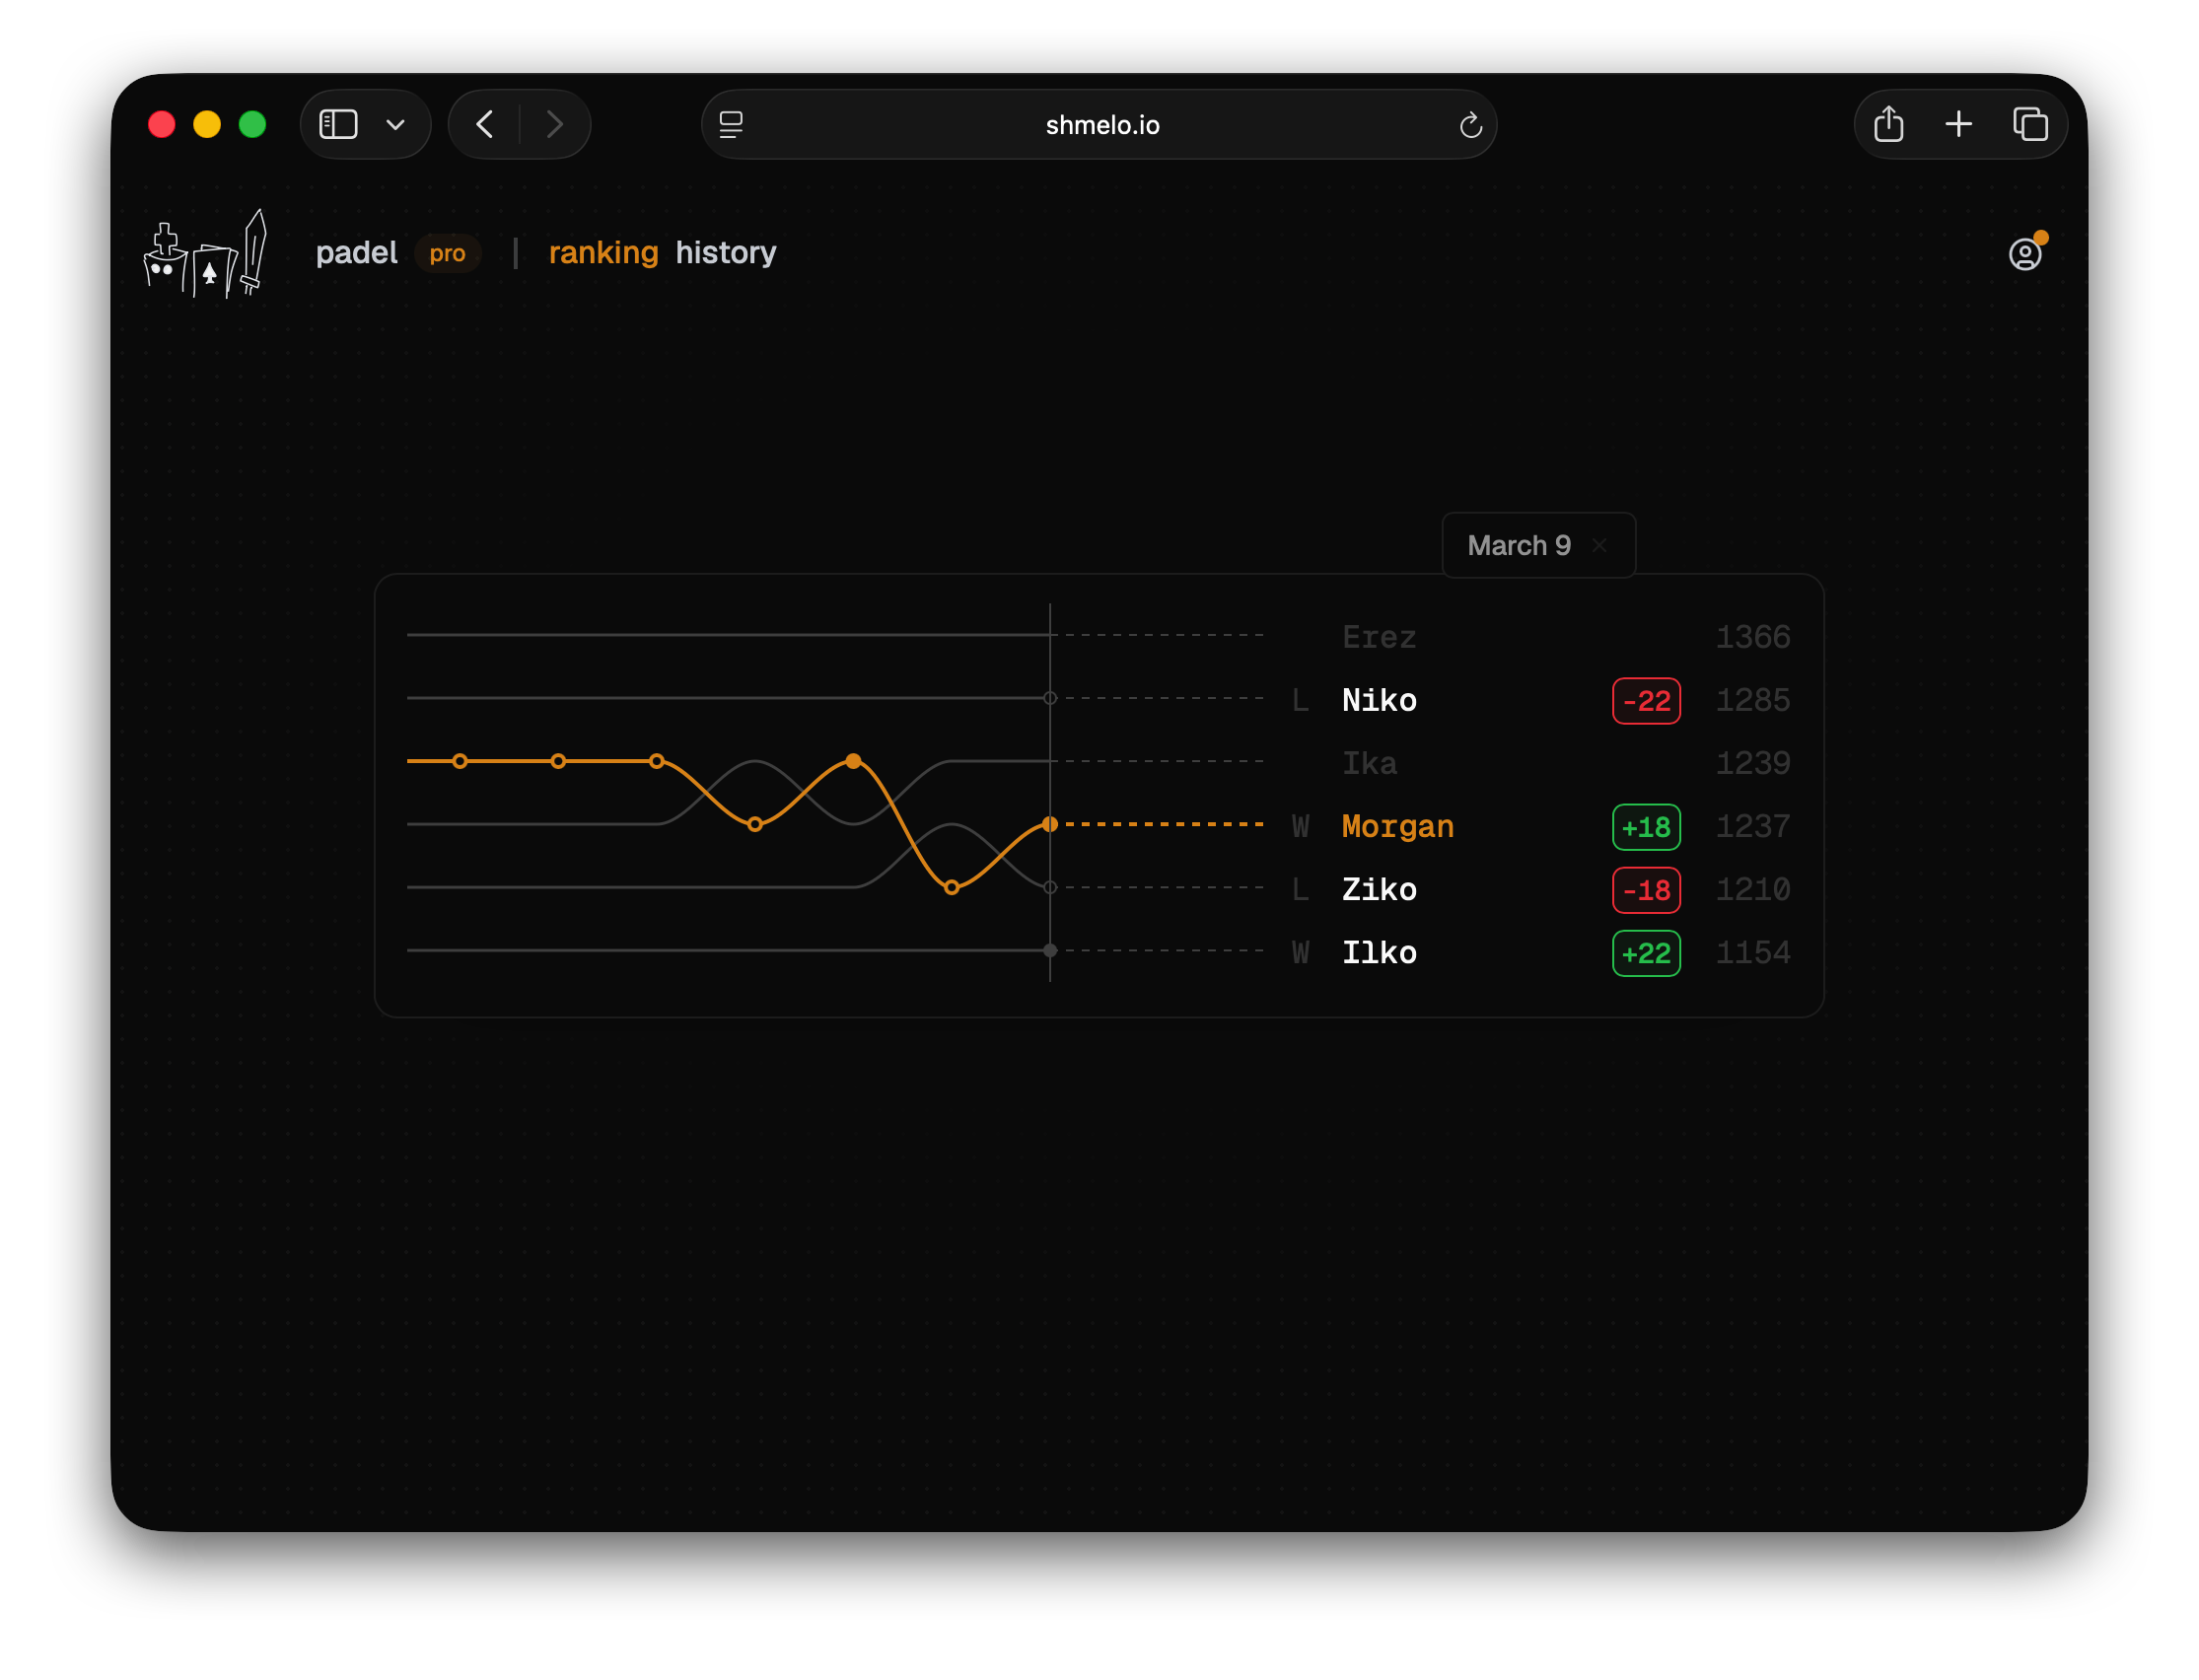The width and height of the screenshot is (2199, 1680).
Task: Dismiss the March 9 filter with the × button
Action: pos(1598,545)
